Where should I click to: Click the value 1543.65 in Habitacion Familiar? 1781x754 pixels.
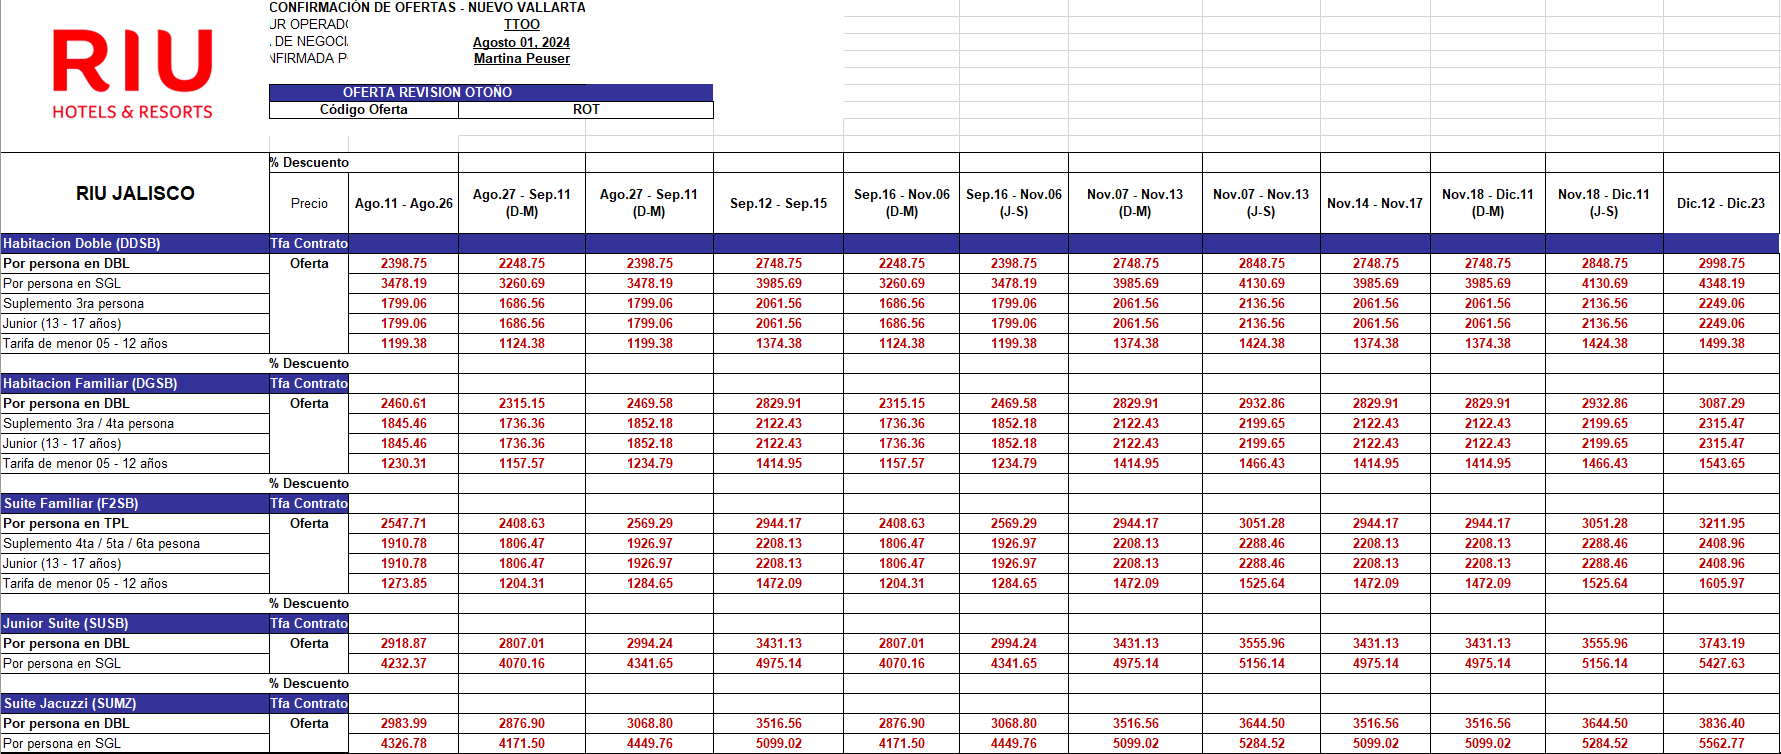[x=1721, y=463]
